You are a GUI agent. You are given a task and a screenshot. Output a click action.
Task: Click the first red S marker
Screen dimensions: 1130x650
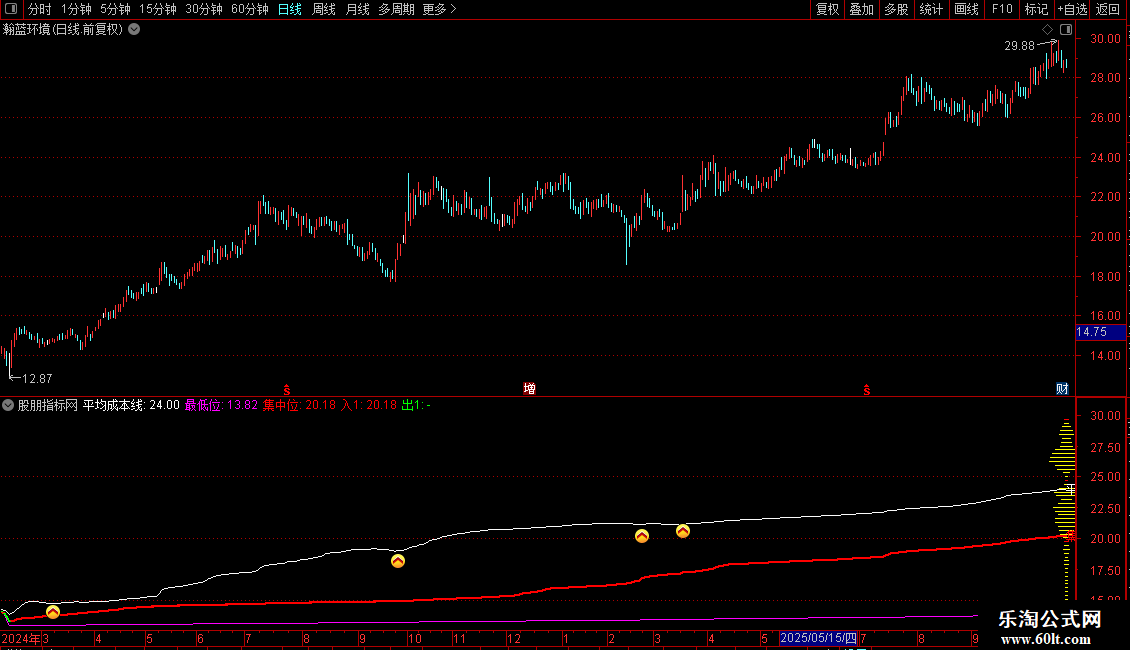(x=287, y=390)
